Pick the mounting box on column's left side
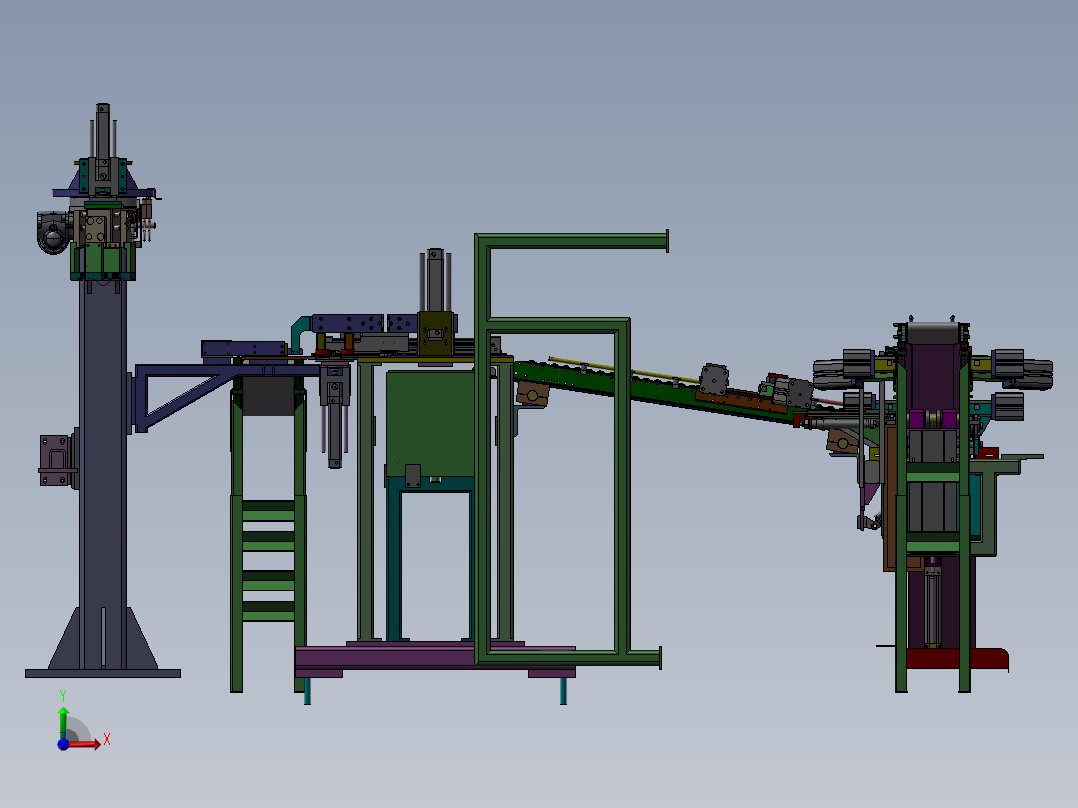 (x=57, y=460)
